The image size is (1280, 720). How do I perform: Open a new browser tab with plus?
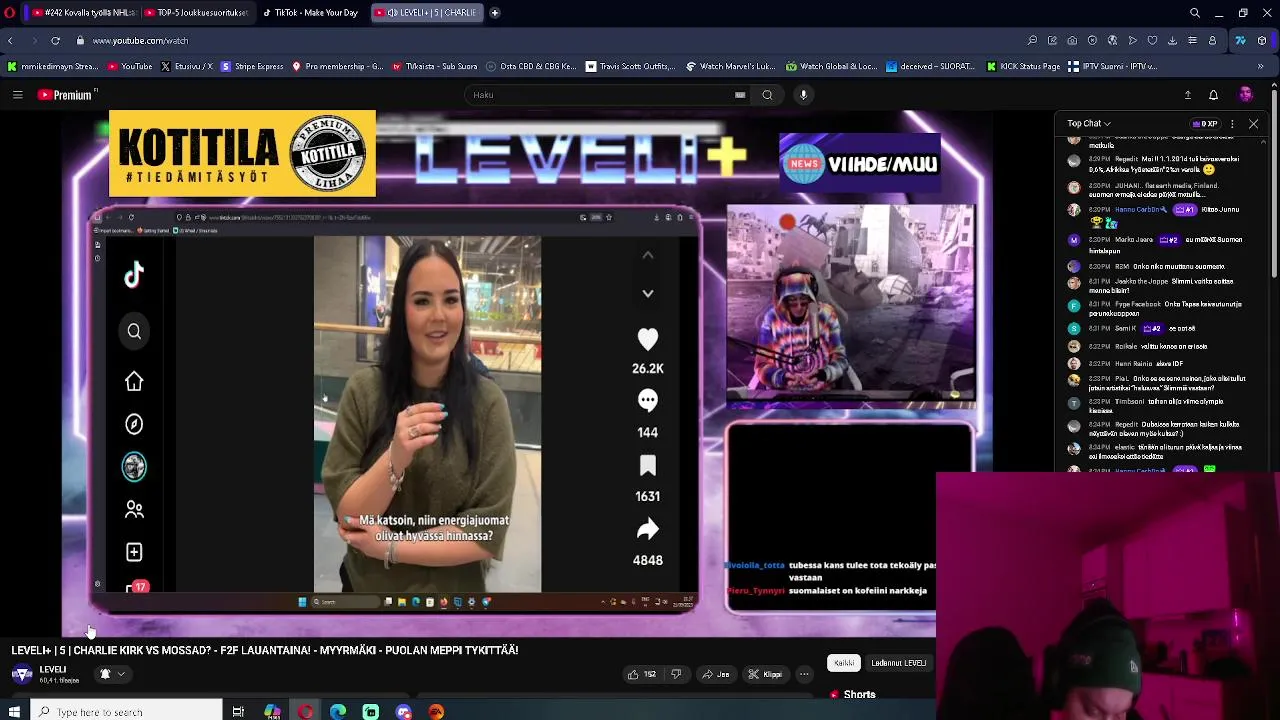coord(495,13)
